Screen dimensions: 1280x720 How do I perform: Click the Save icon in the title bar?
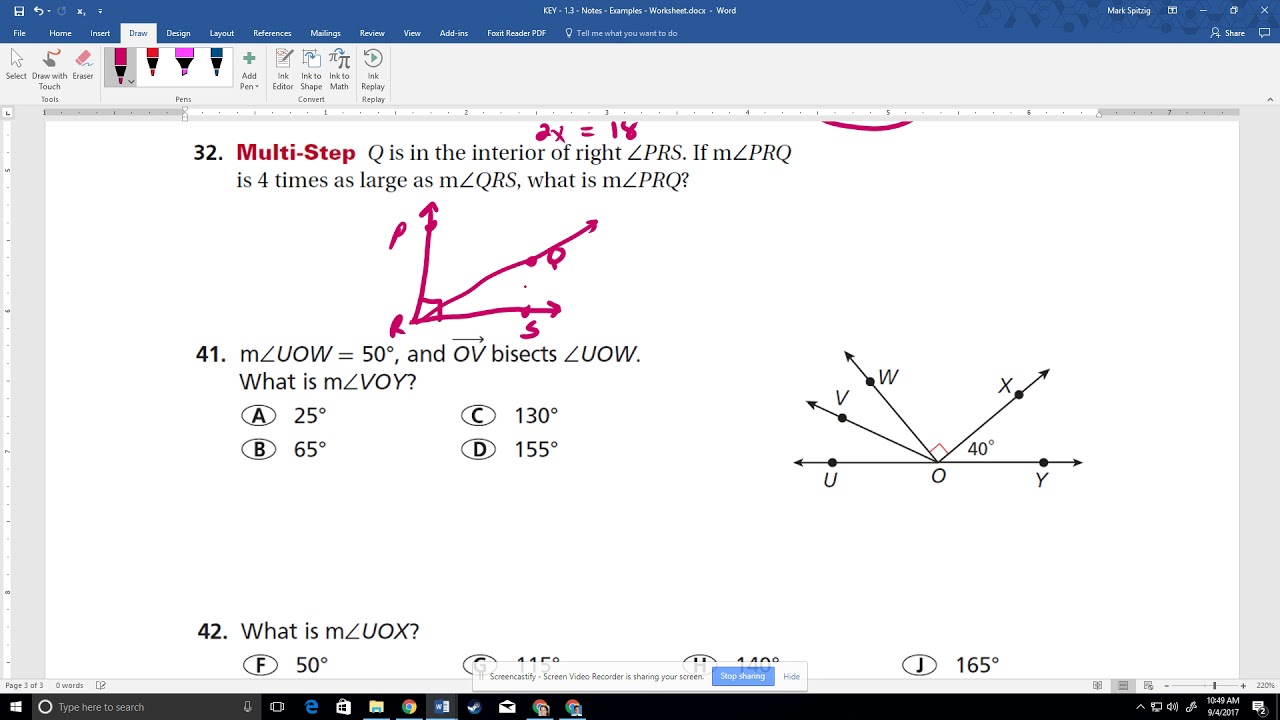[x=18, y=11]
